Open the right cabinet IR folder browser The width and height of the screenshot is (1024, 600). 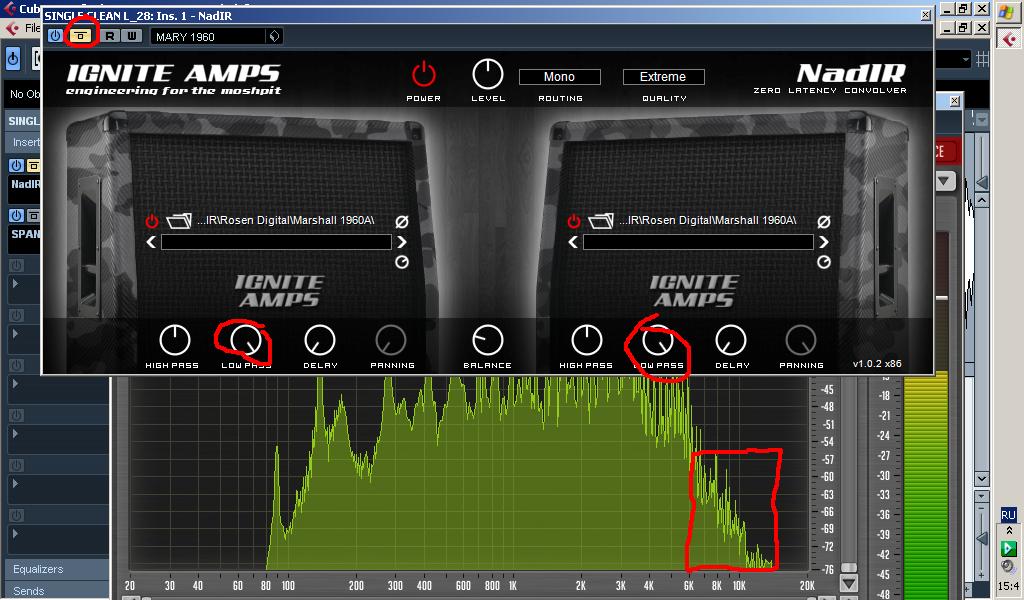pyautogui.click(x=601, y=221)
